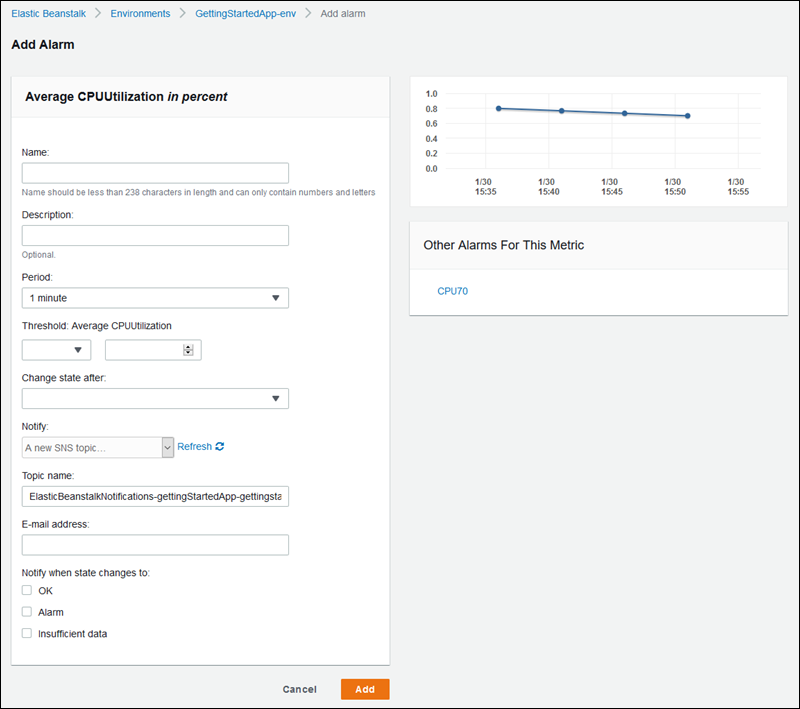This screenshot has height=709, width=800.
Task: Navigate to Environments breadcrumb
Action: coord(142,14)
